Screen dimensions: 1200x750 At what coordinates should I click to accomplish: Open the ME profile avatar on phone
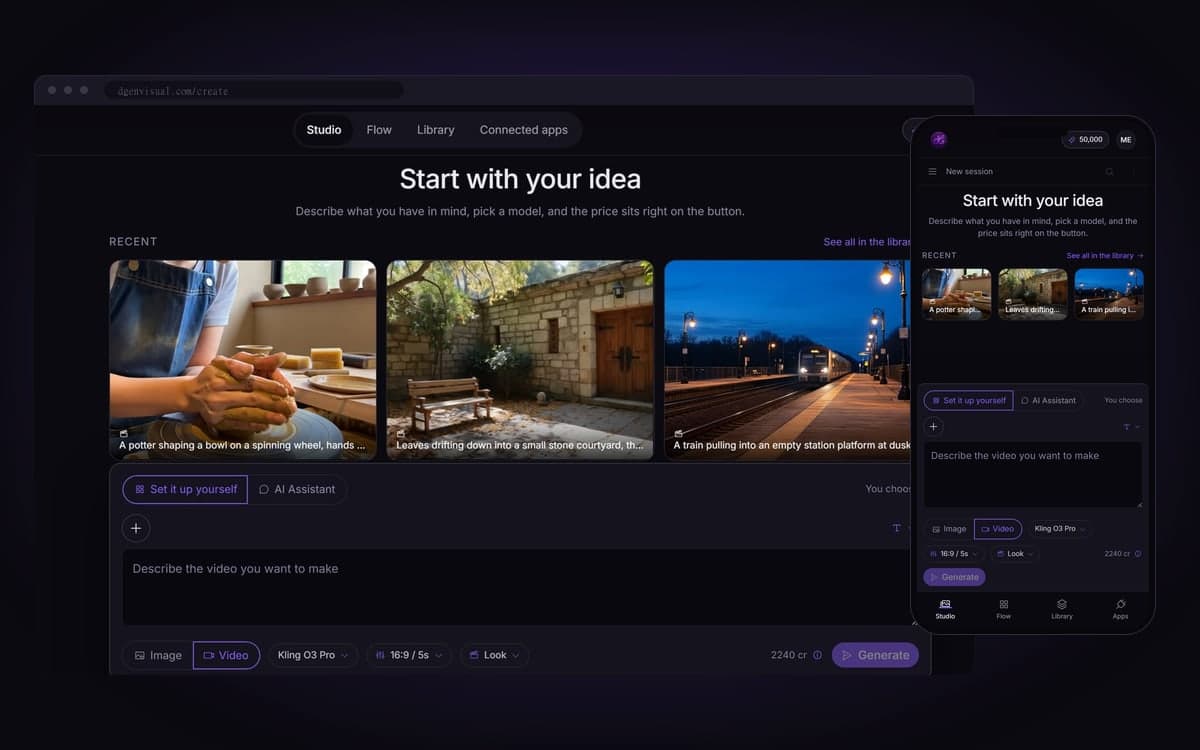pos(1126,140)
